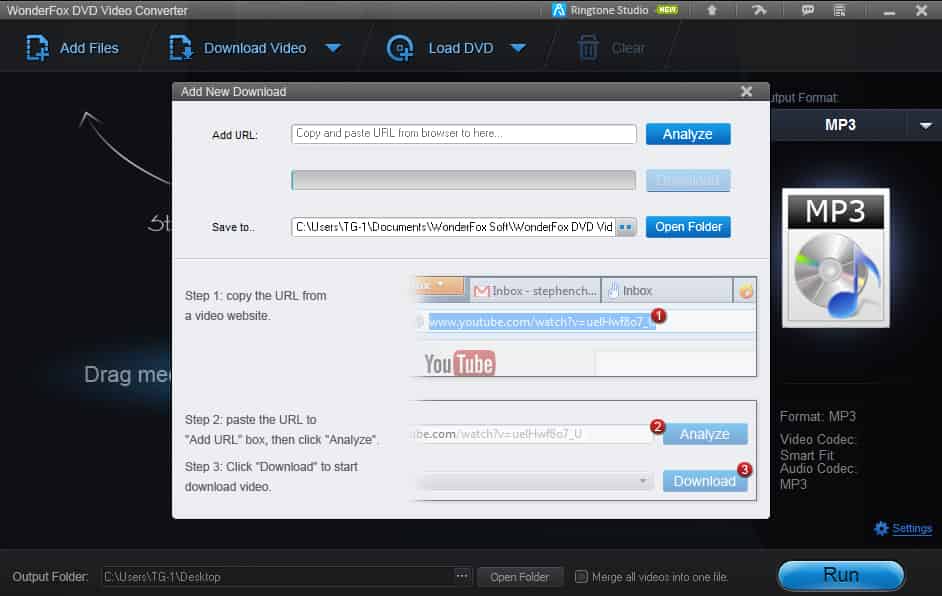Click the language selection icon in title bar

click(842, 10)
